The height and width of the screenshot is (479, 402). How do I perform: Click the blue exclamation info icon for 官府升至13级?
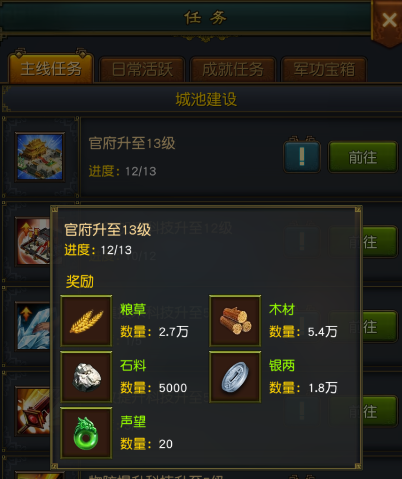(x=302, y=157)
